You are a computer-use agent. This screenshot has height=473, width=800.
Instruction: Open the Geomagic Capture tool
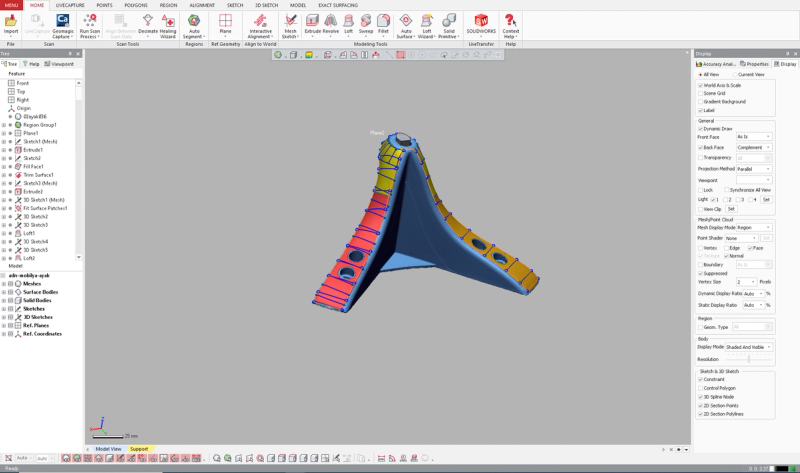tap(62, 26)
